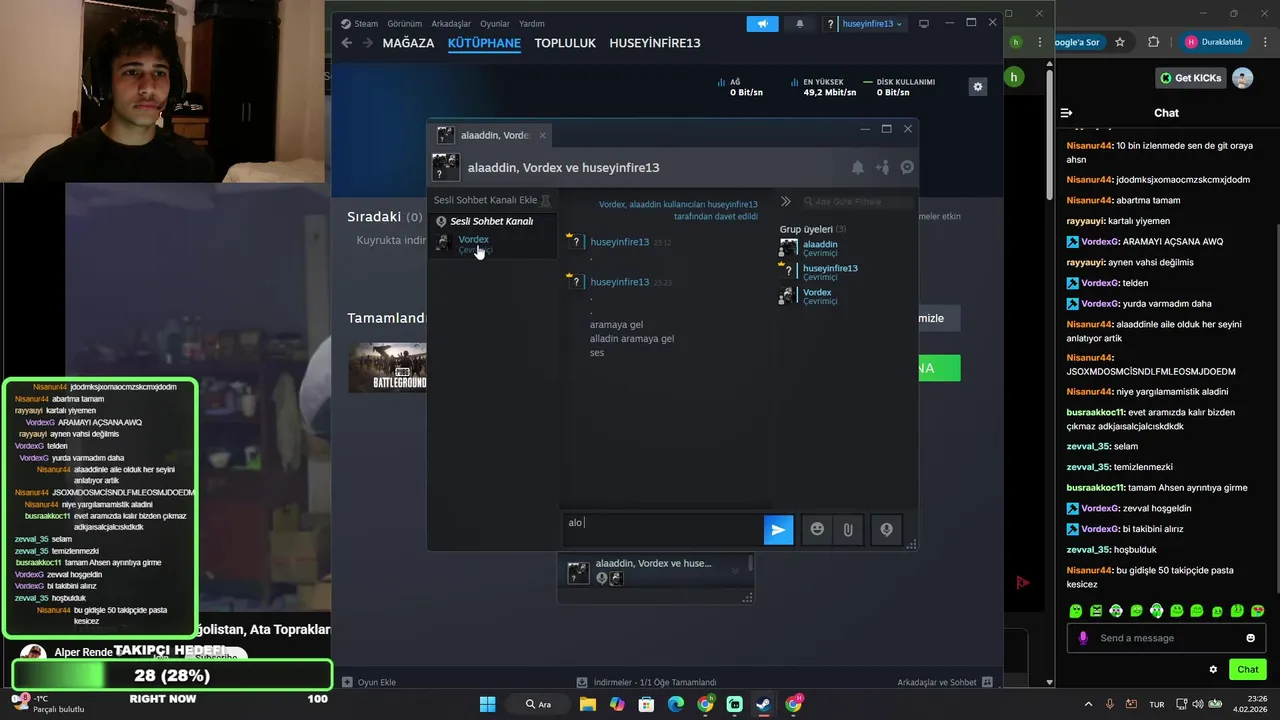The height and width of the screenshot is (720, 1280).
Task: Open Arkadaşlar ve Sohbet
Action: tap(945, 682)
